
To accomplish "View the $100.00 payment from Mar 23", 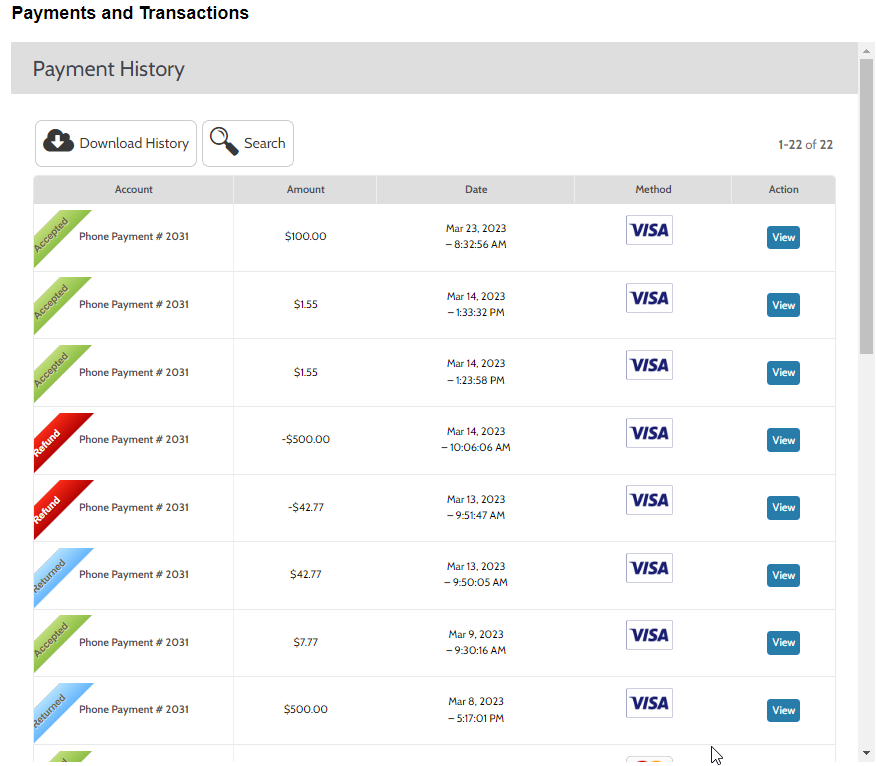I will pos(783,238).
